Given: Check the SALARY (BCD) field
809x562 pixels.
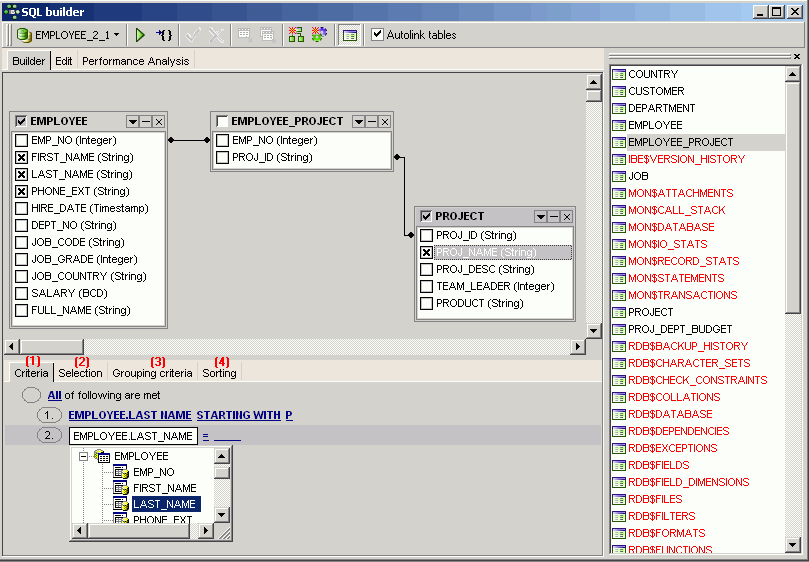Looking at the screenshot, I should point(21,294).
